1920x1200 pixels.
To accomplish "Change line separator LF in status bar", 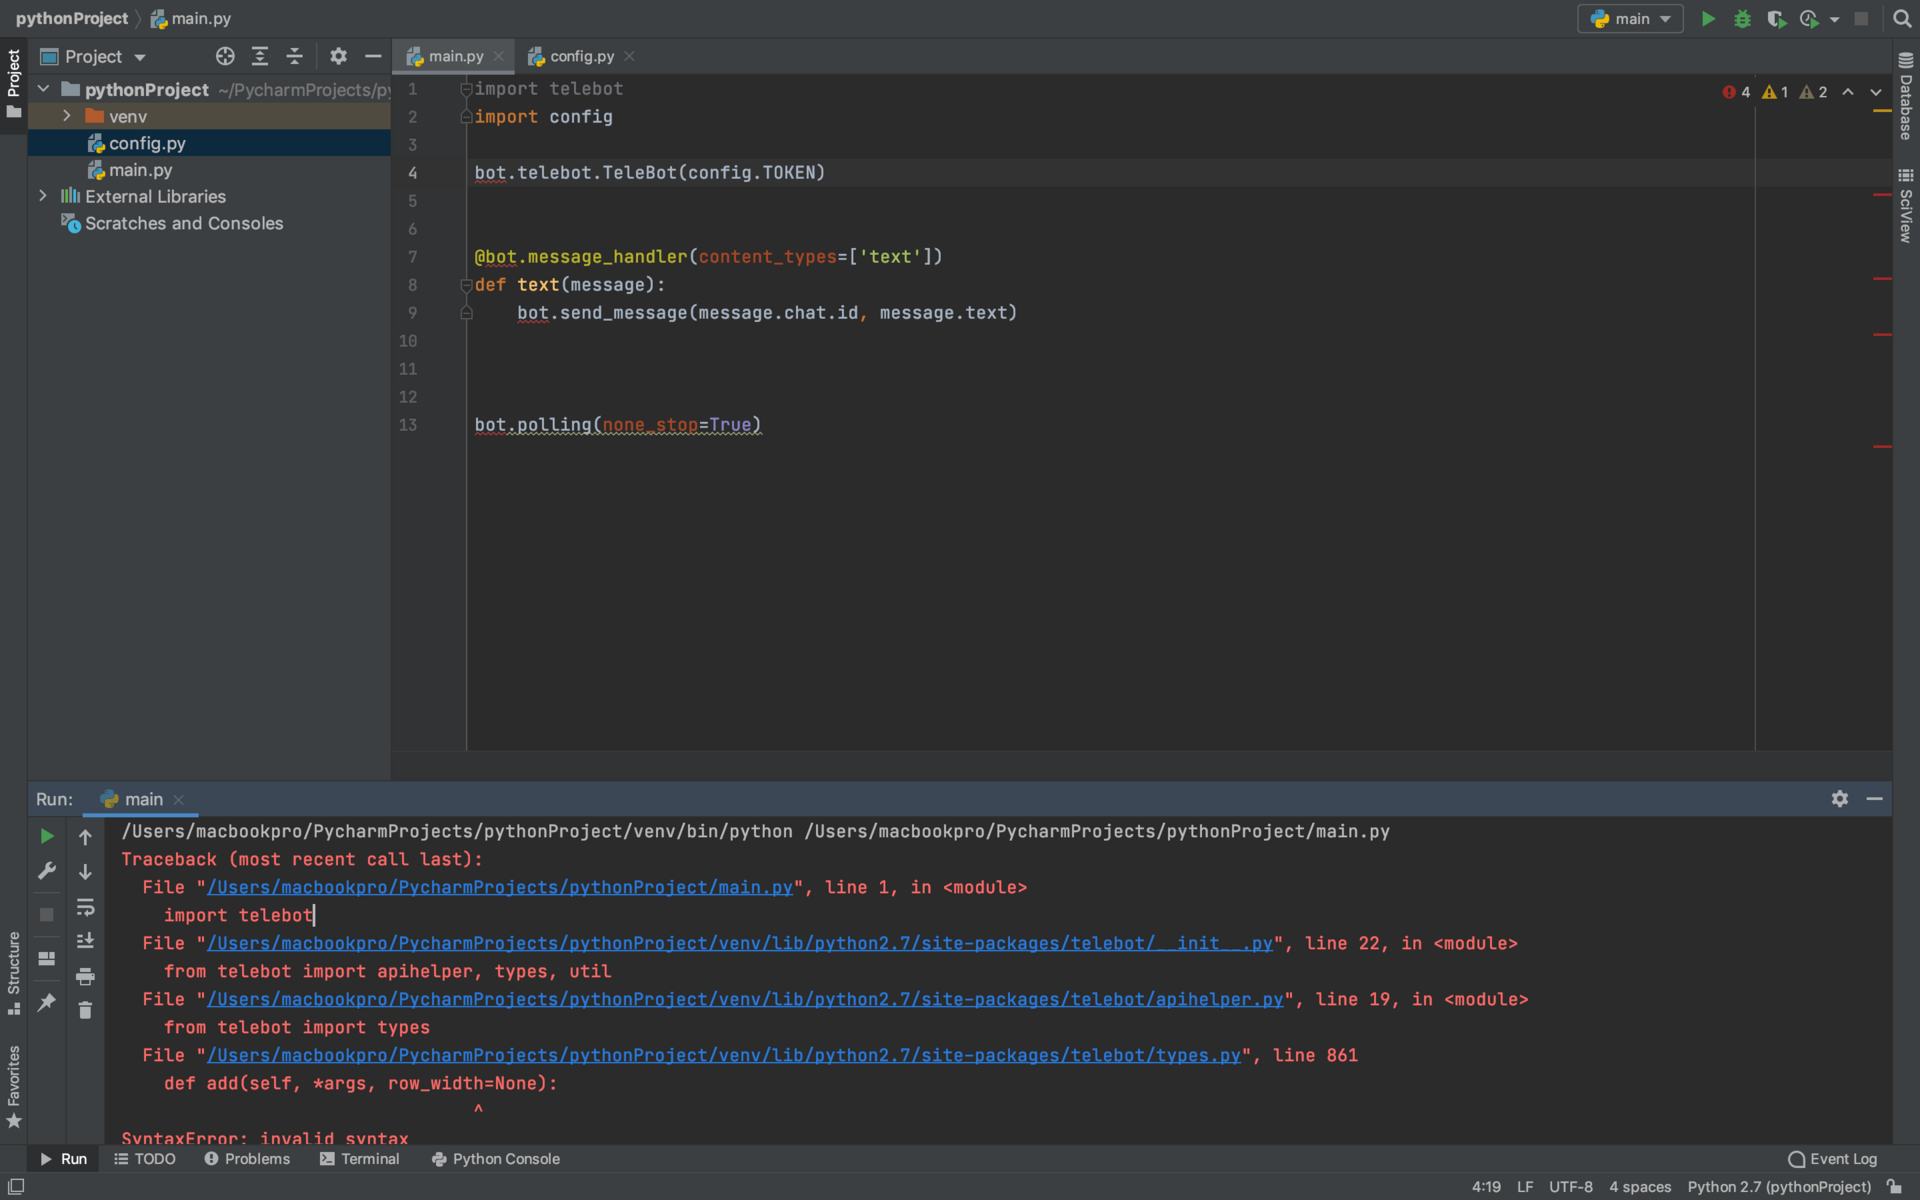I will coord(1525,1187).
